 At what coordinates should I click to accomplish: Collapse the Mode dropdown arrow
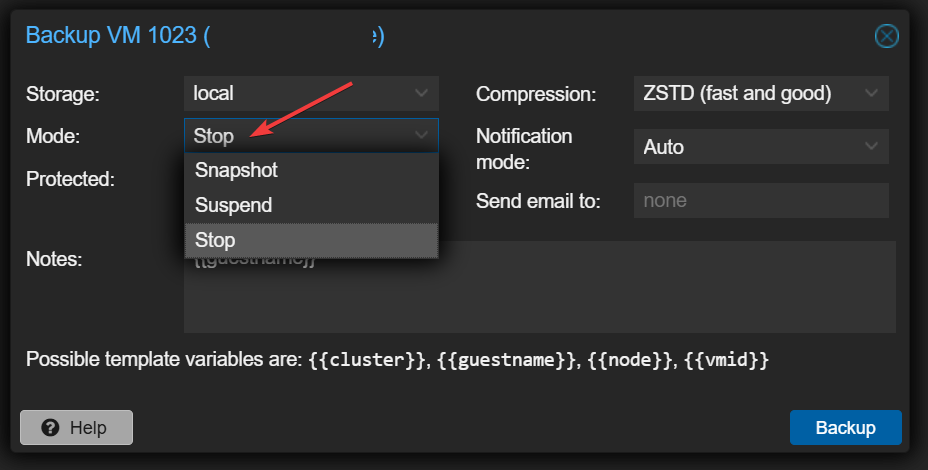pyautogui.click(x=422, y=135)
